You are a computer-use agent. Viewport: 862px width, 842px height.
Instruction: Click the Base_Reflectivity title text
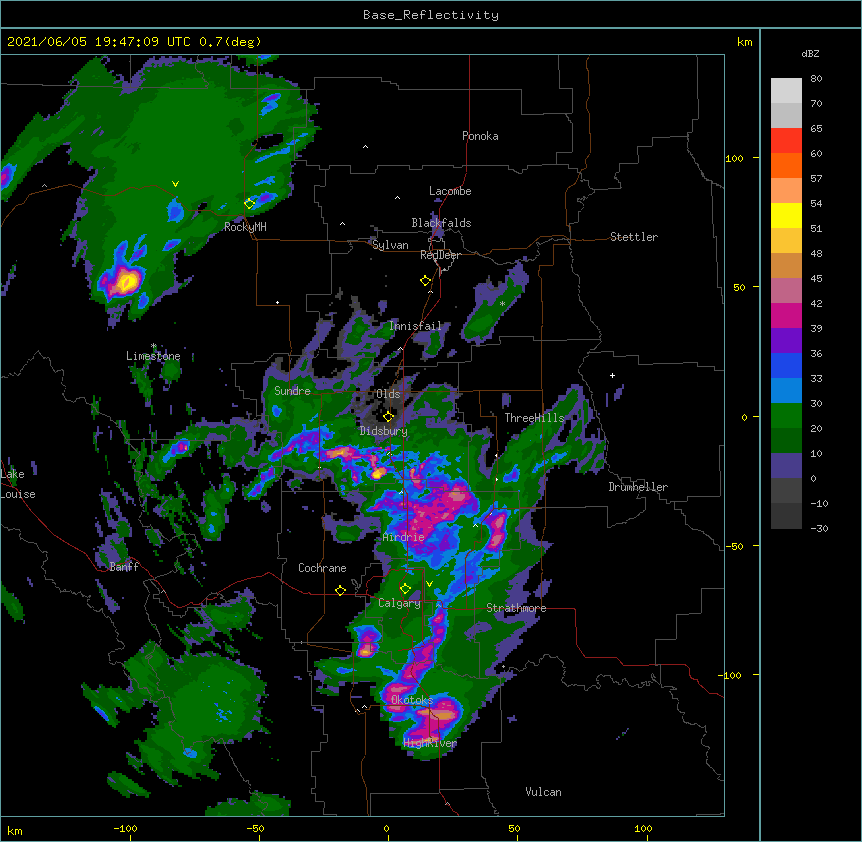(x=431, y=15)
